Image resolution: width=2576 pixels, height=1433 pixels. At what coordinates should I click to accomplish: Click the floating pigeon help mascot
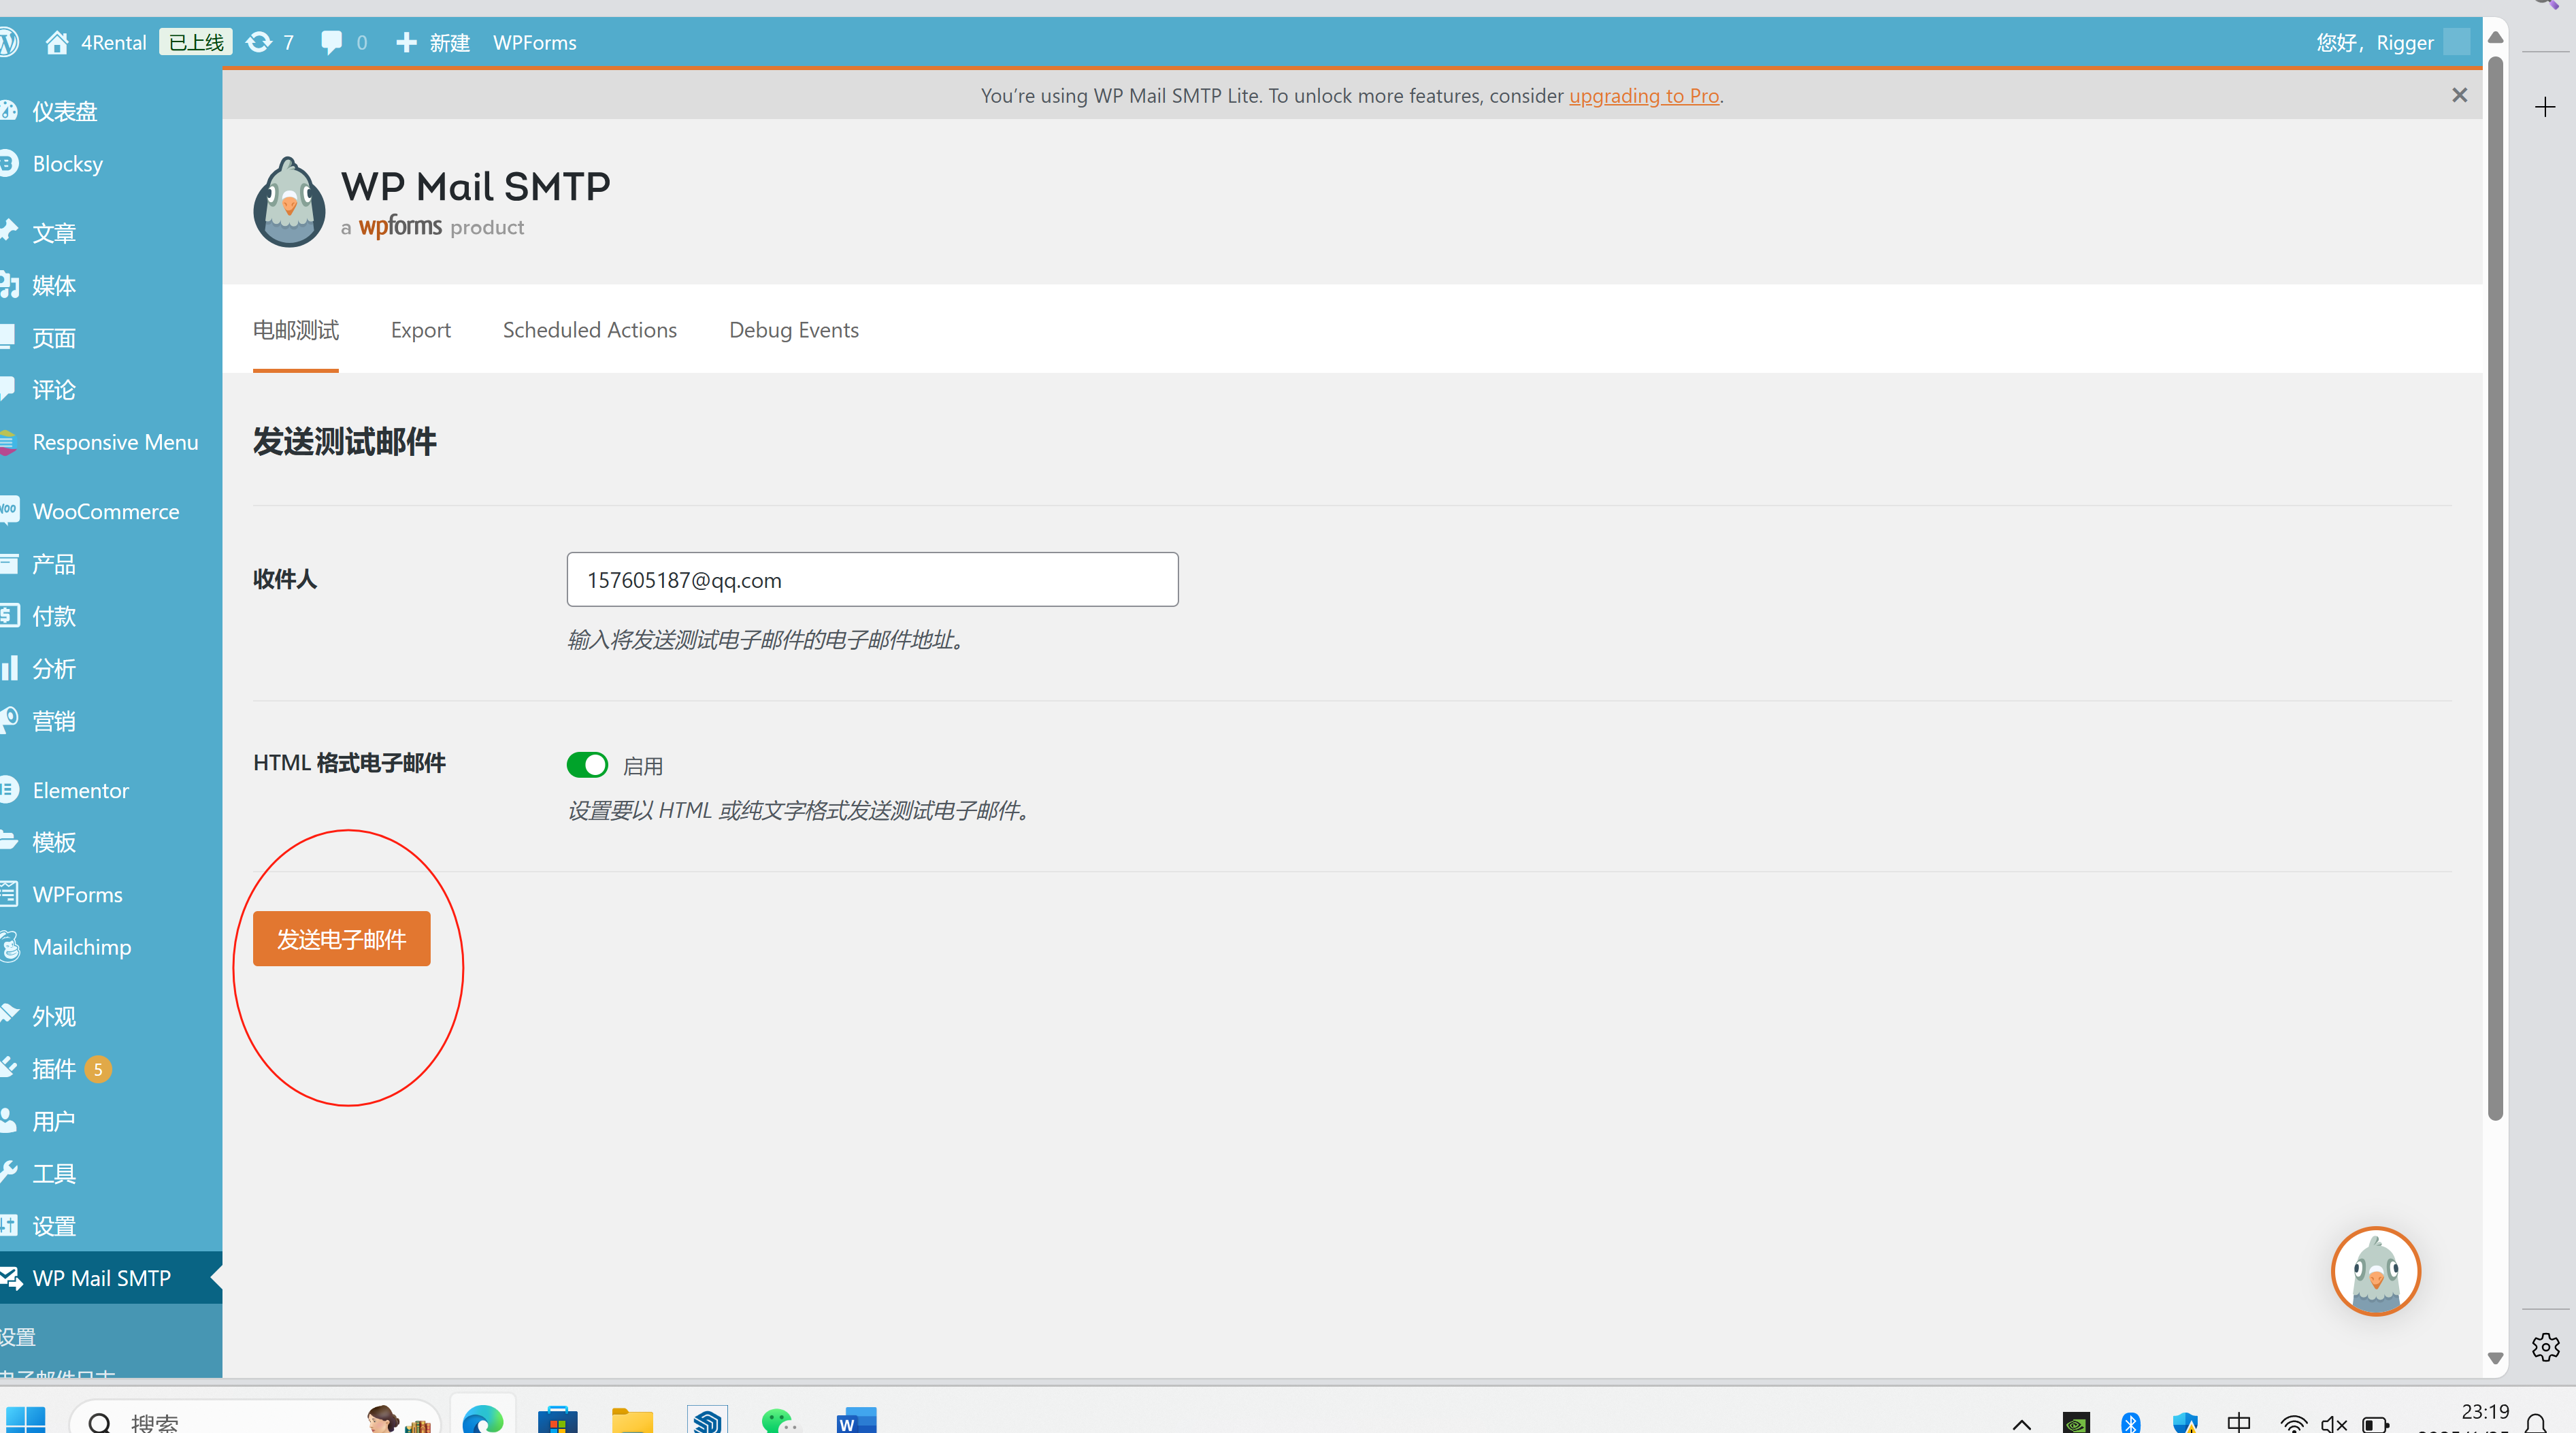point(2375,1271)
